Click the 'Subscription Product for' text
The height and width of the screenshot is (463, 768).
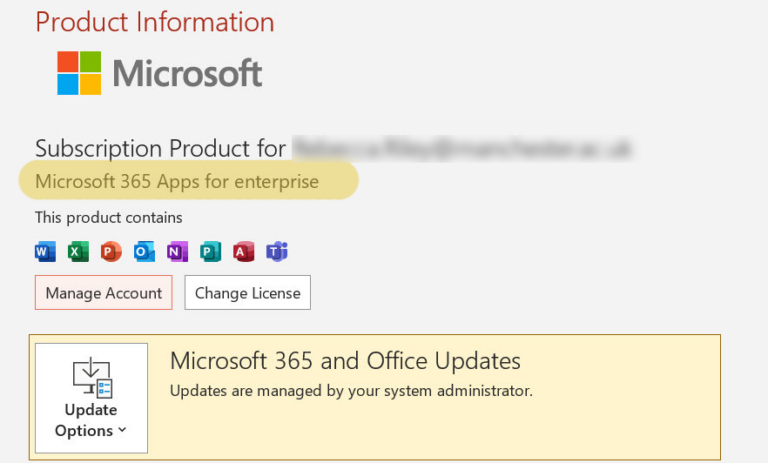[160, 149]
